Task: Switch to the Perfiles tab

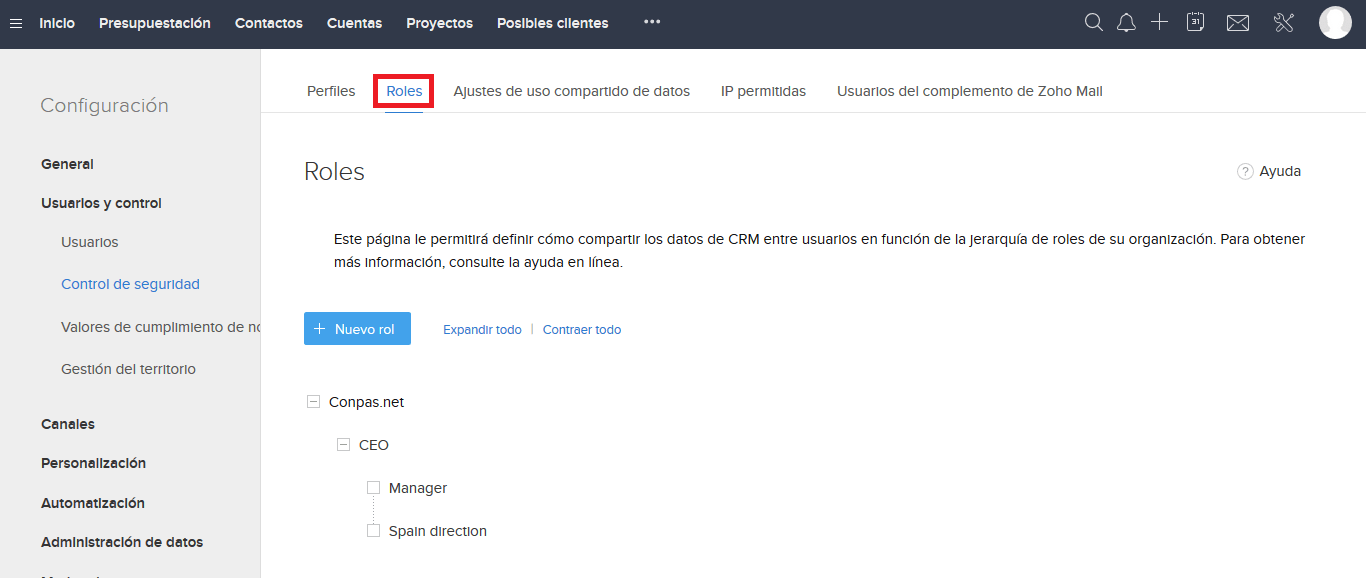Action: click(331, 90)
